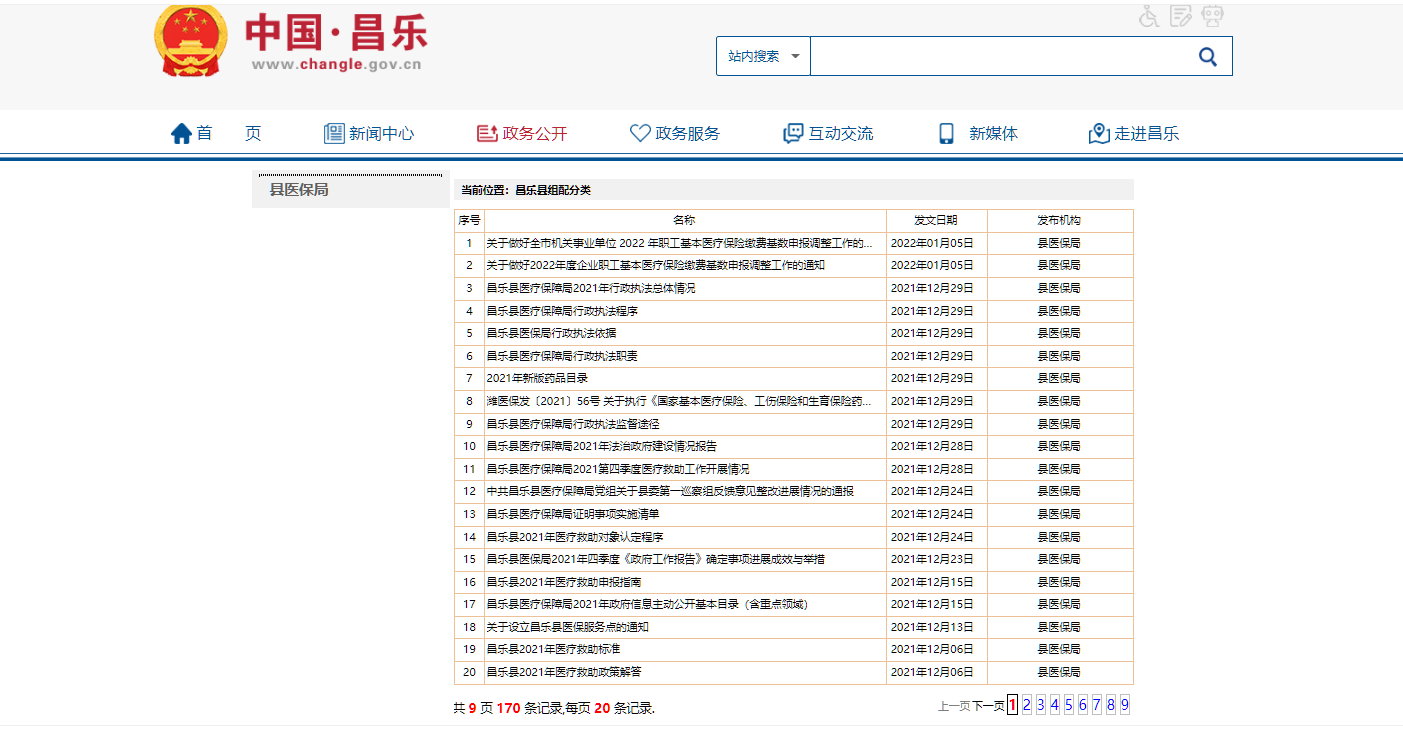Open the 政务服务 menu item
The width and height of the screenshot is (1403, 731).
pyautogui.click(x=675, y=134)
